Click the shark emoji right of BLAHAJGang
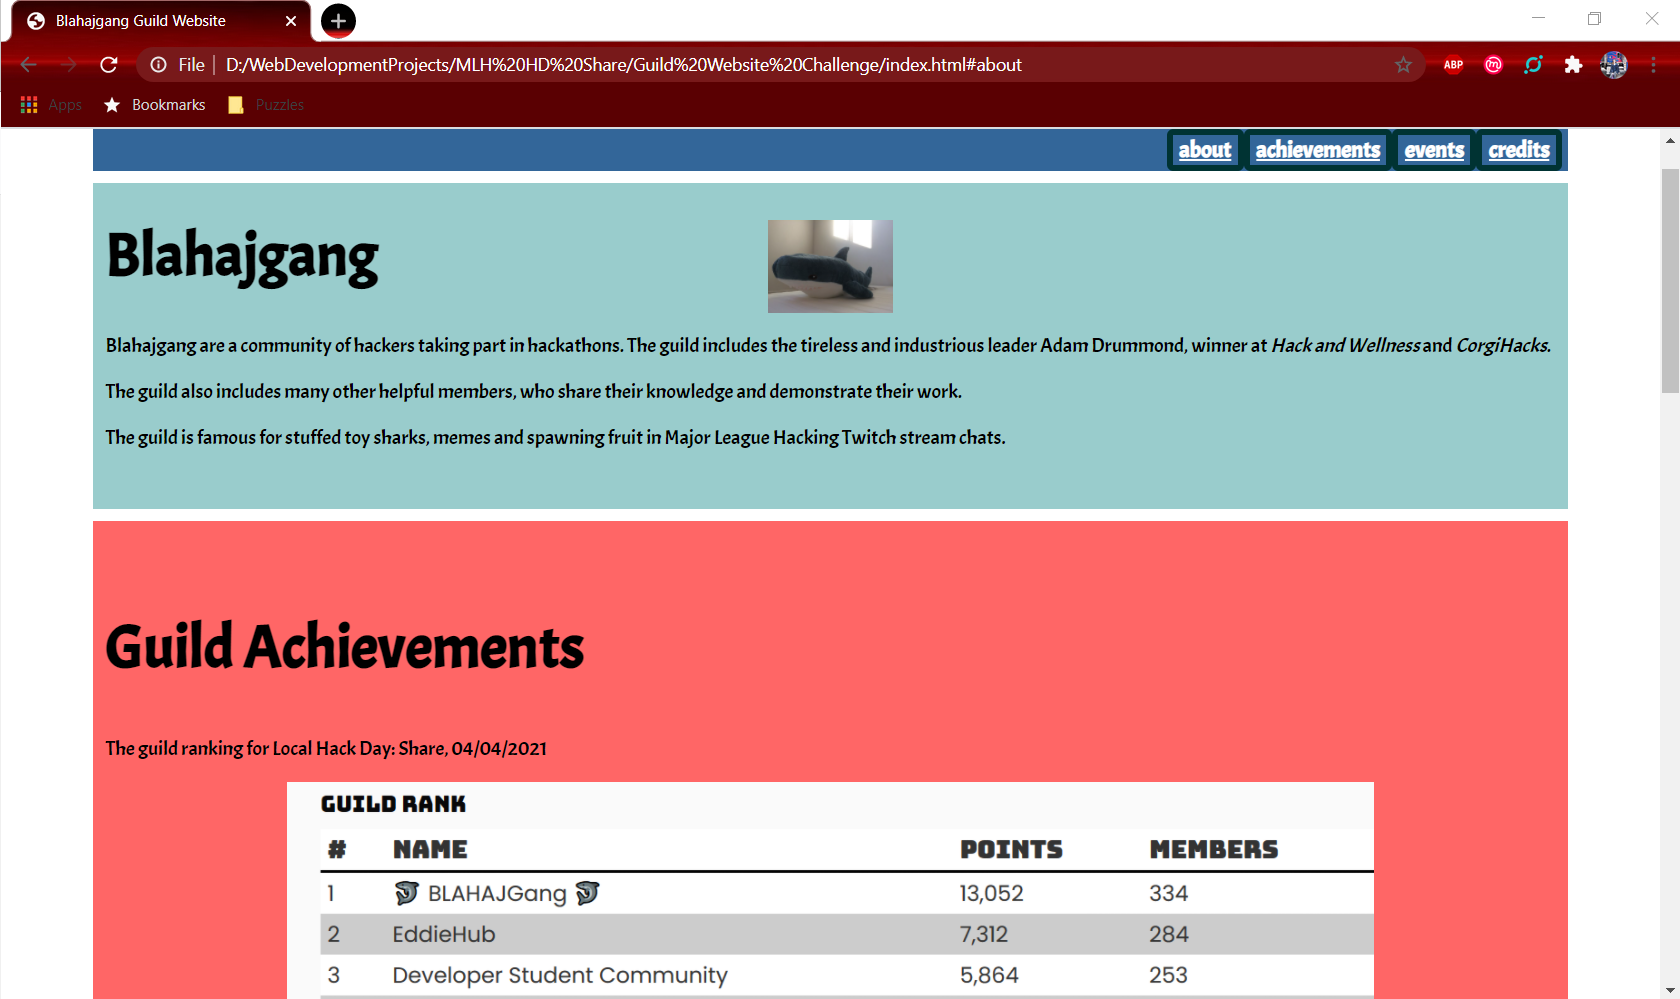The height and width of the screenshot is (999, 1680). 587,893
